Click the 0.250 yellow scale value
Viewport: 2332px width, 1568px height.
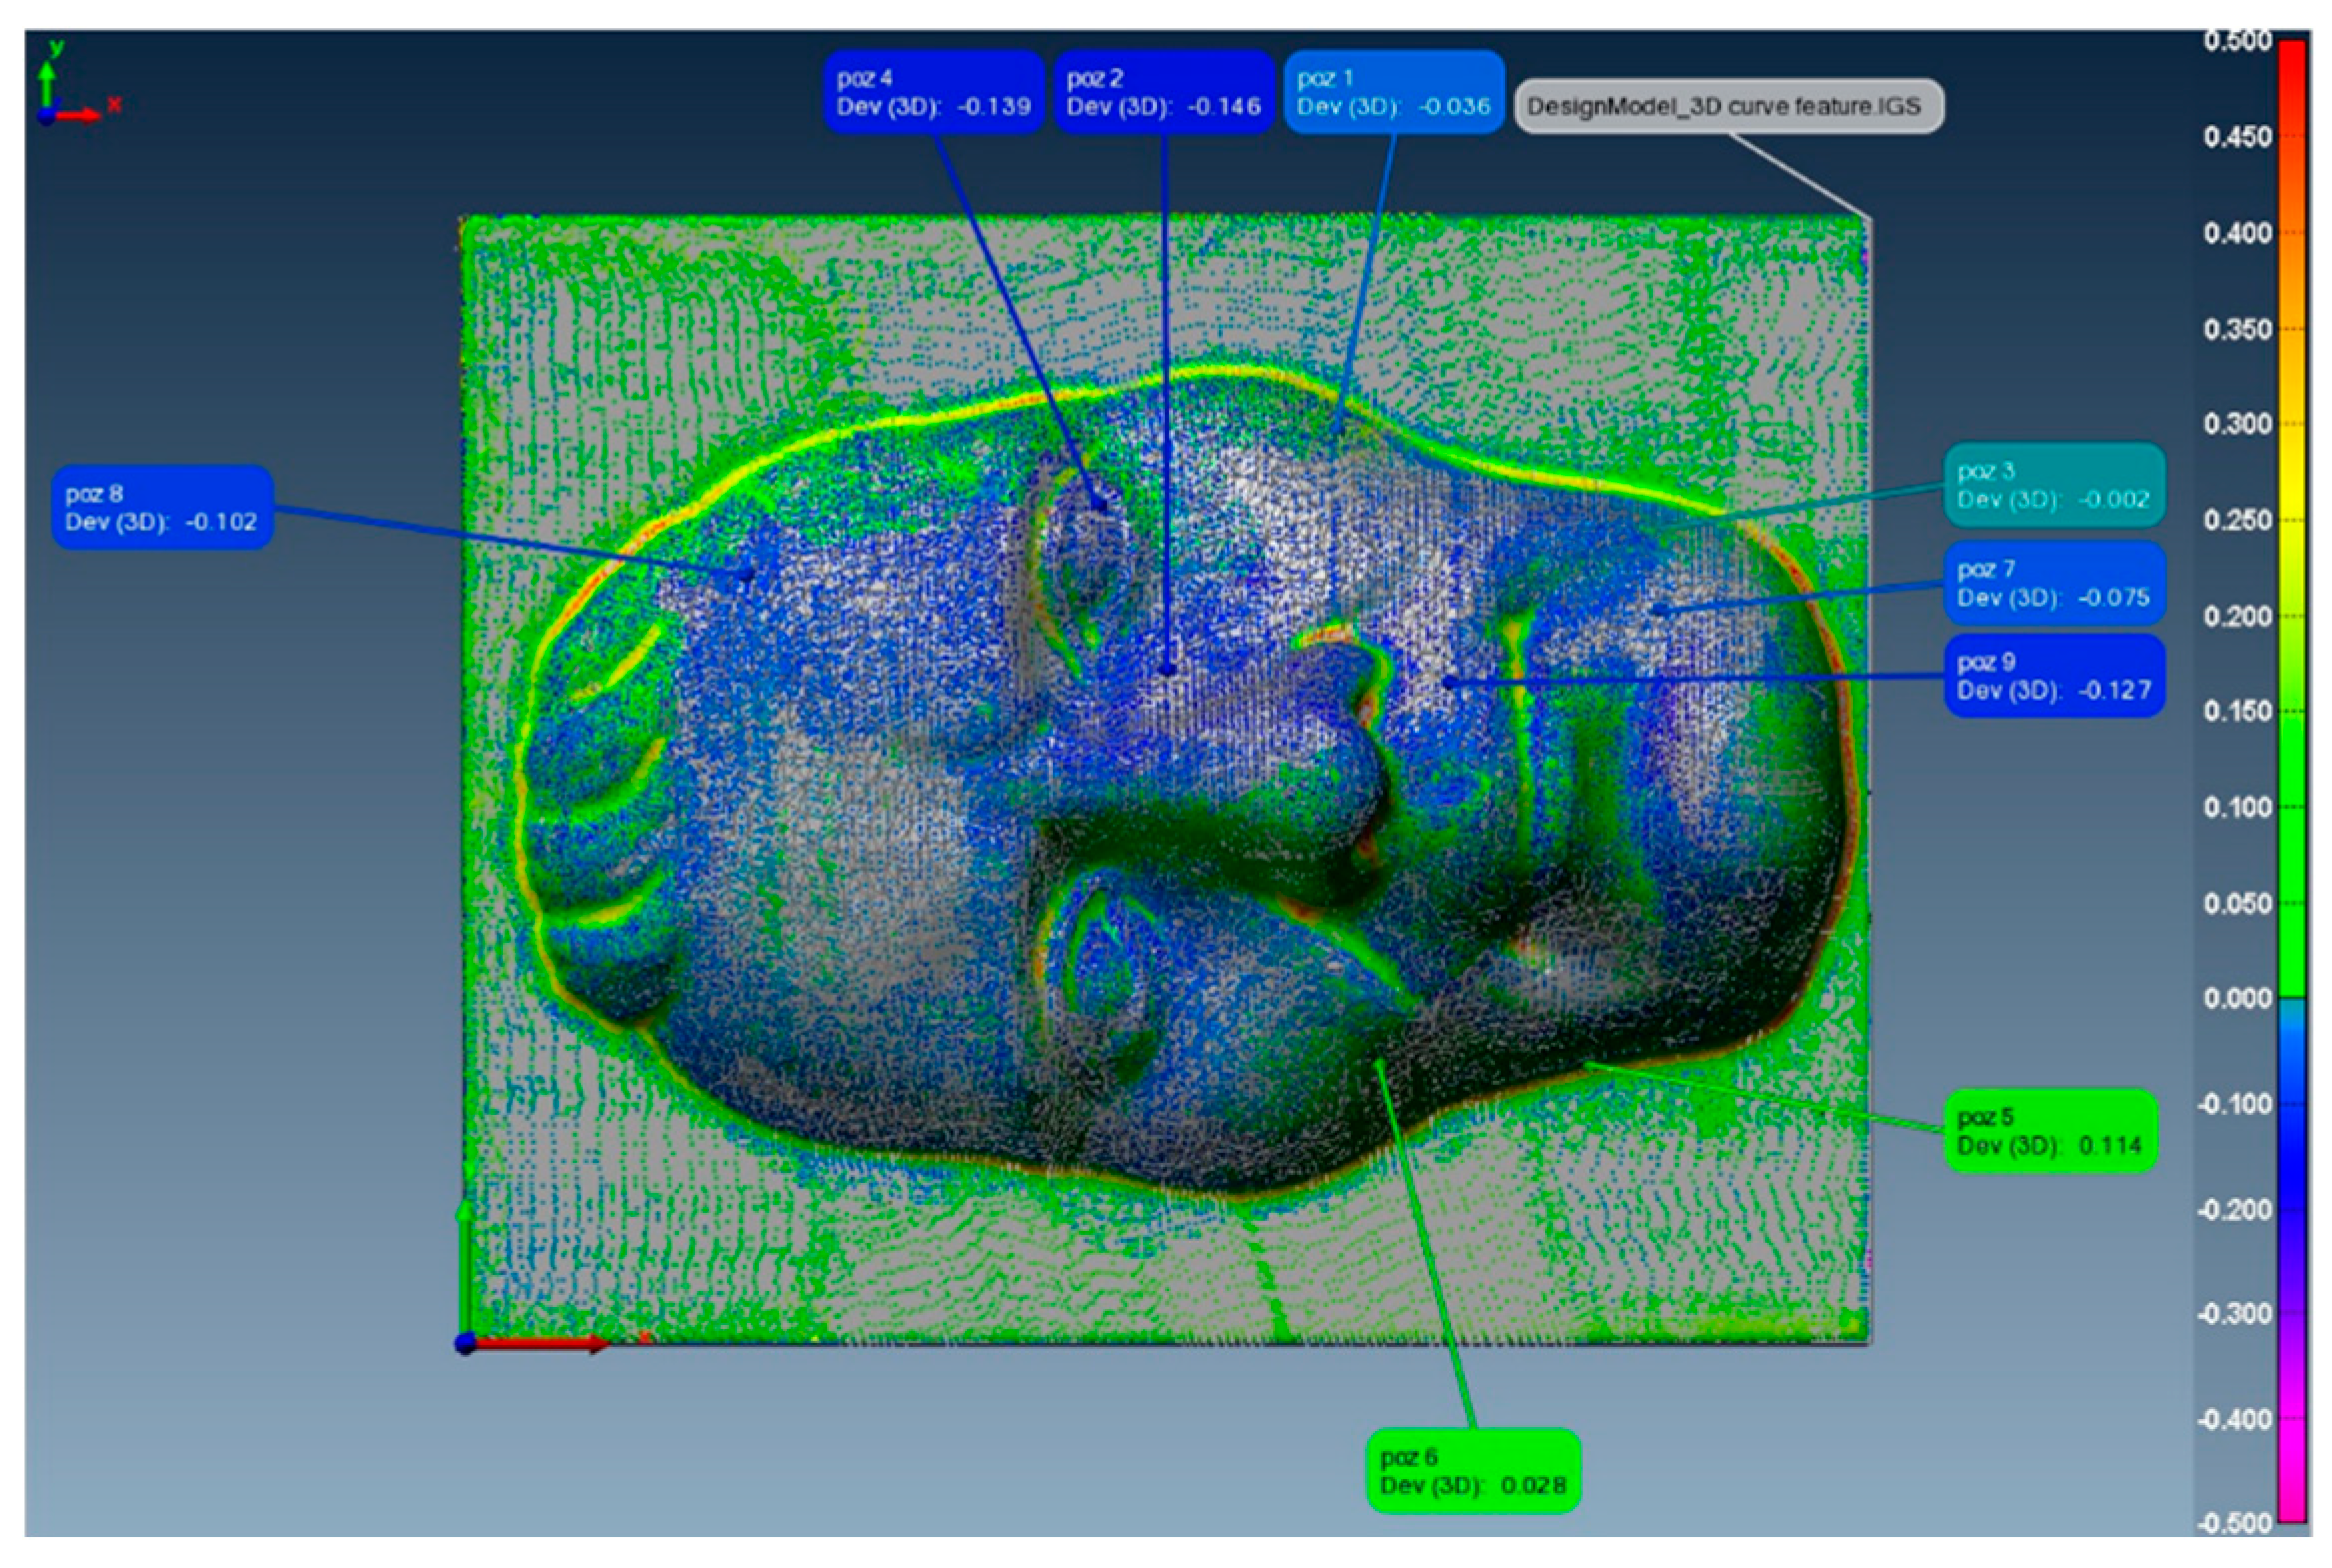[2237, 520]
